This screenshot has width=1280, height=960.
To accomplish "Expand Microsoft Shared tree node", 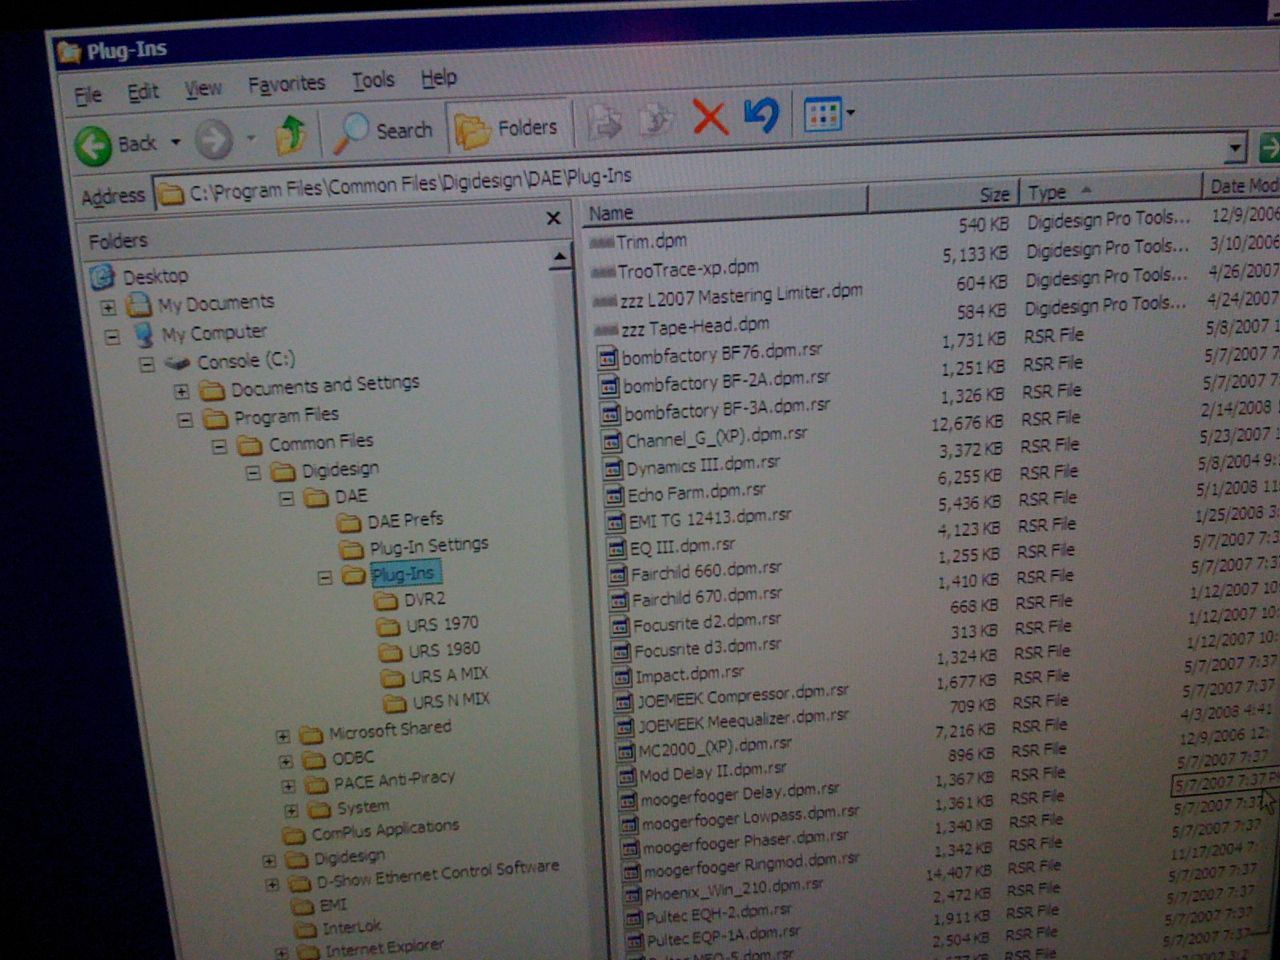I will 283,736.
